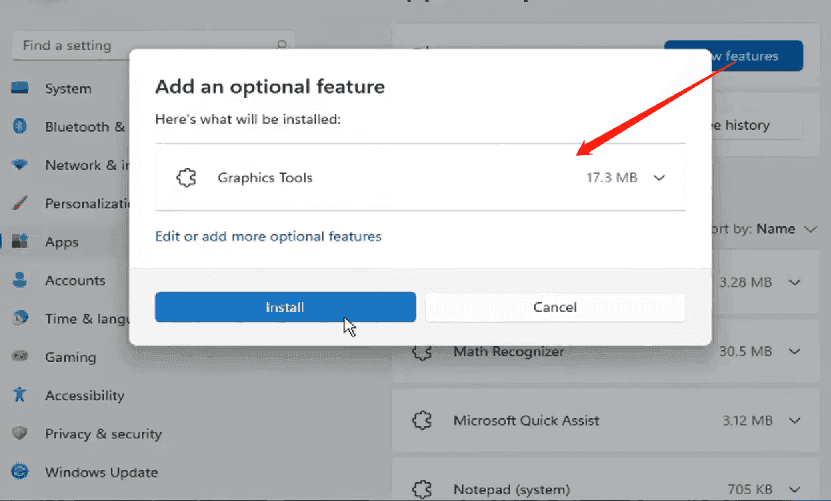Click the 17.3 MB size value
This screenshot has width=831, height=501.
click(x=612, y=178)
